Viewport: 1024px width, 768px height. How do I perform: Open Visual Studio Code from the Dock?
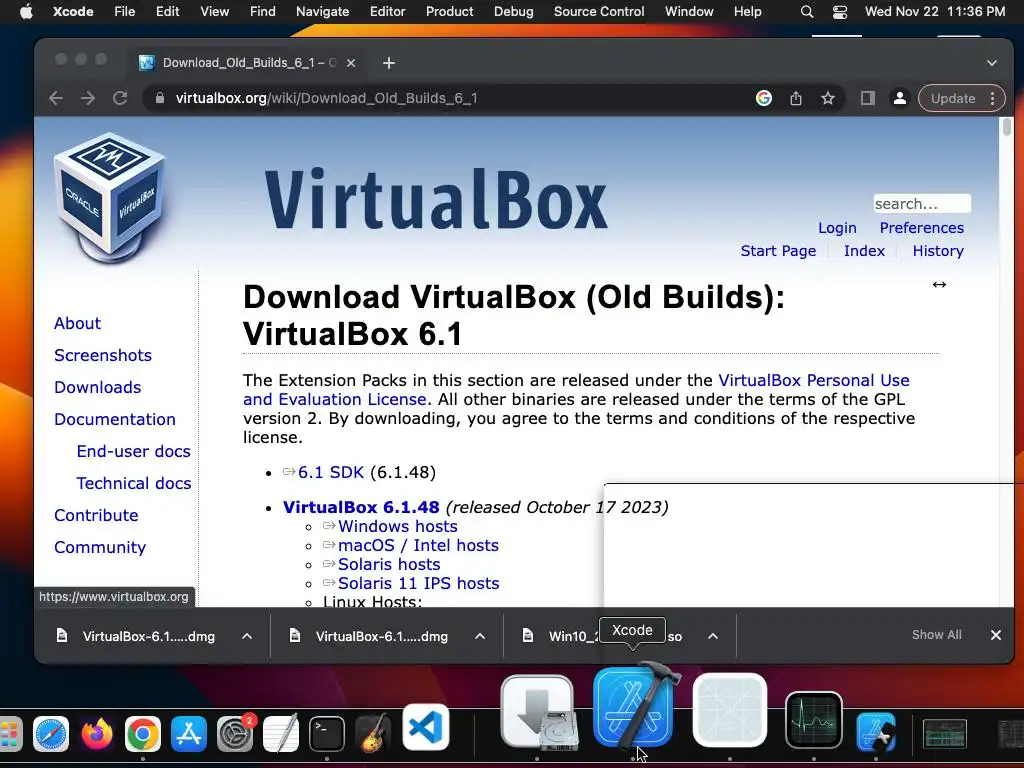click(425, 727)
